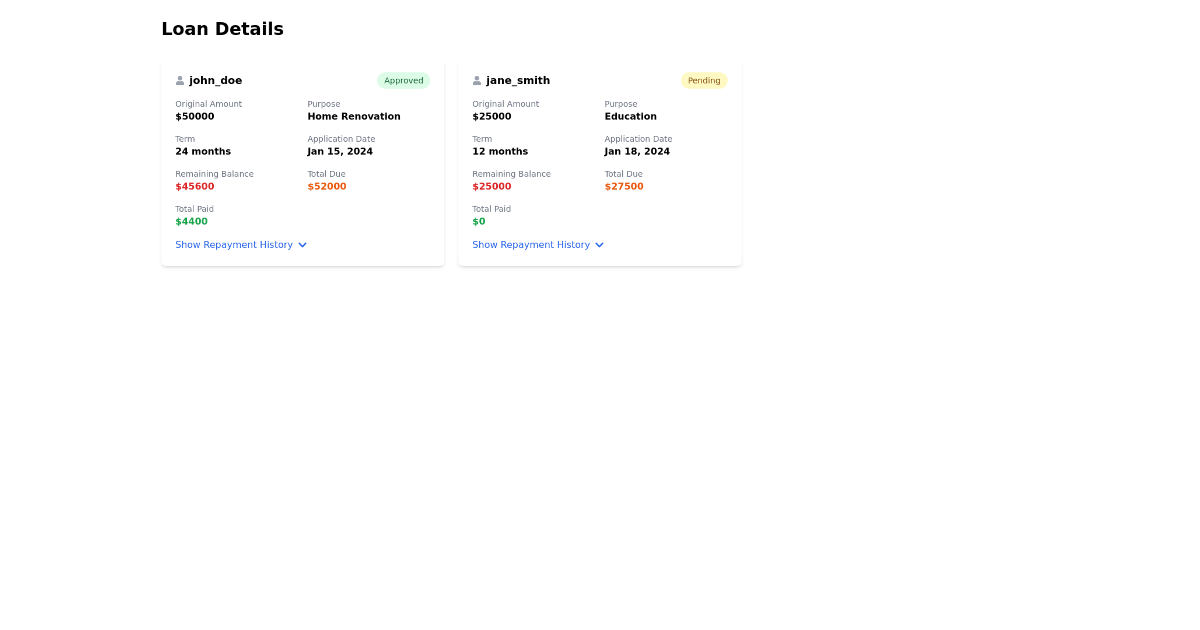Click the chevron beside jane_smith's repayment history link
1200x630 pixels.
[x=599, y=244]
